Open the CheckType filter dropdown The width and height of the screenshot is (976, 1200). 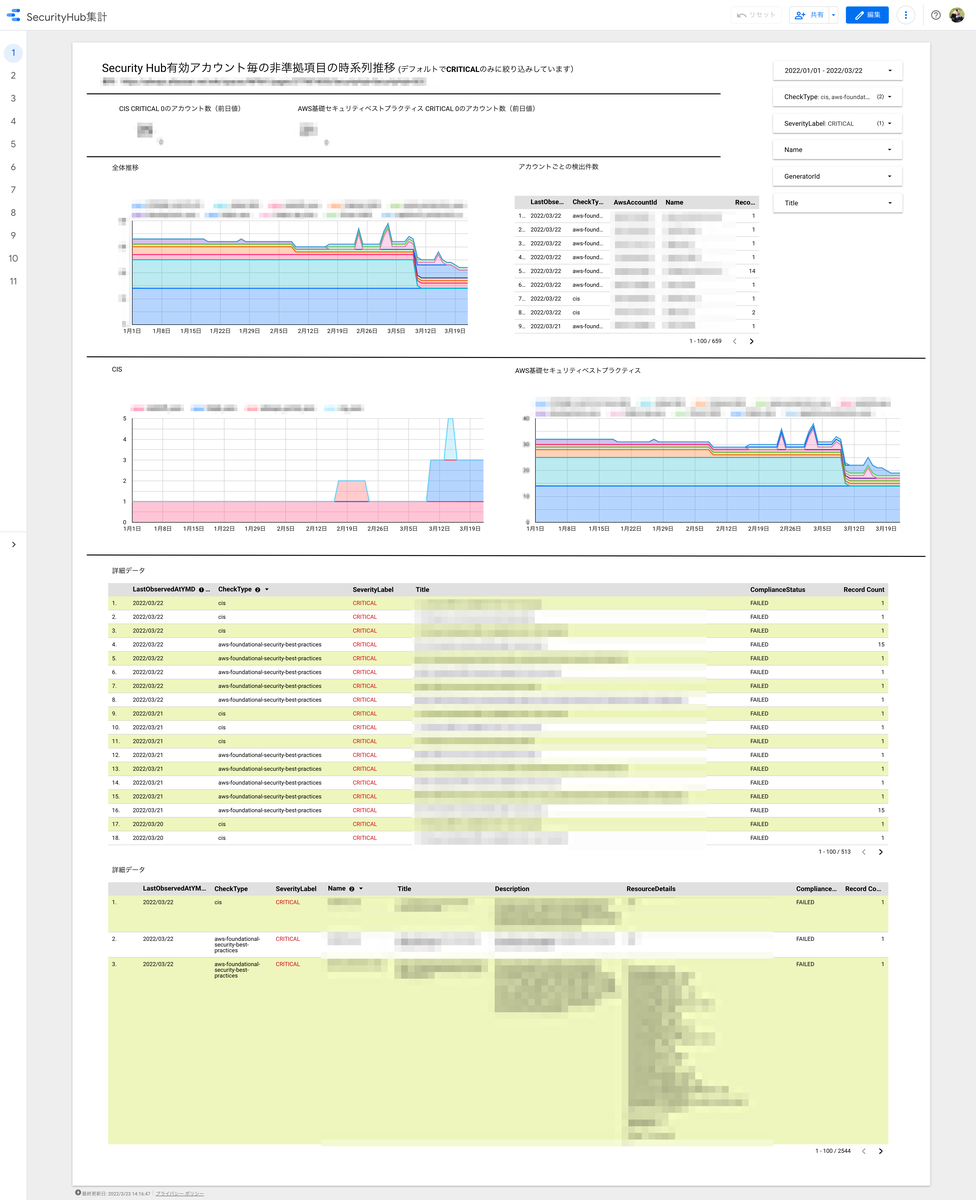[838, 97]
